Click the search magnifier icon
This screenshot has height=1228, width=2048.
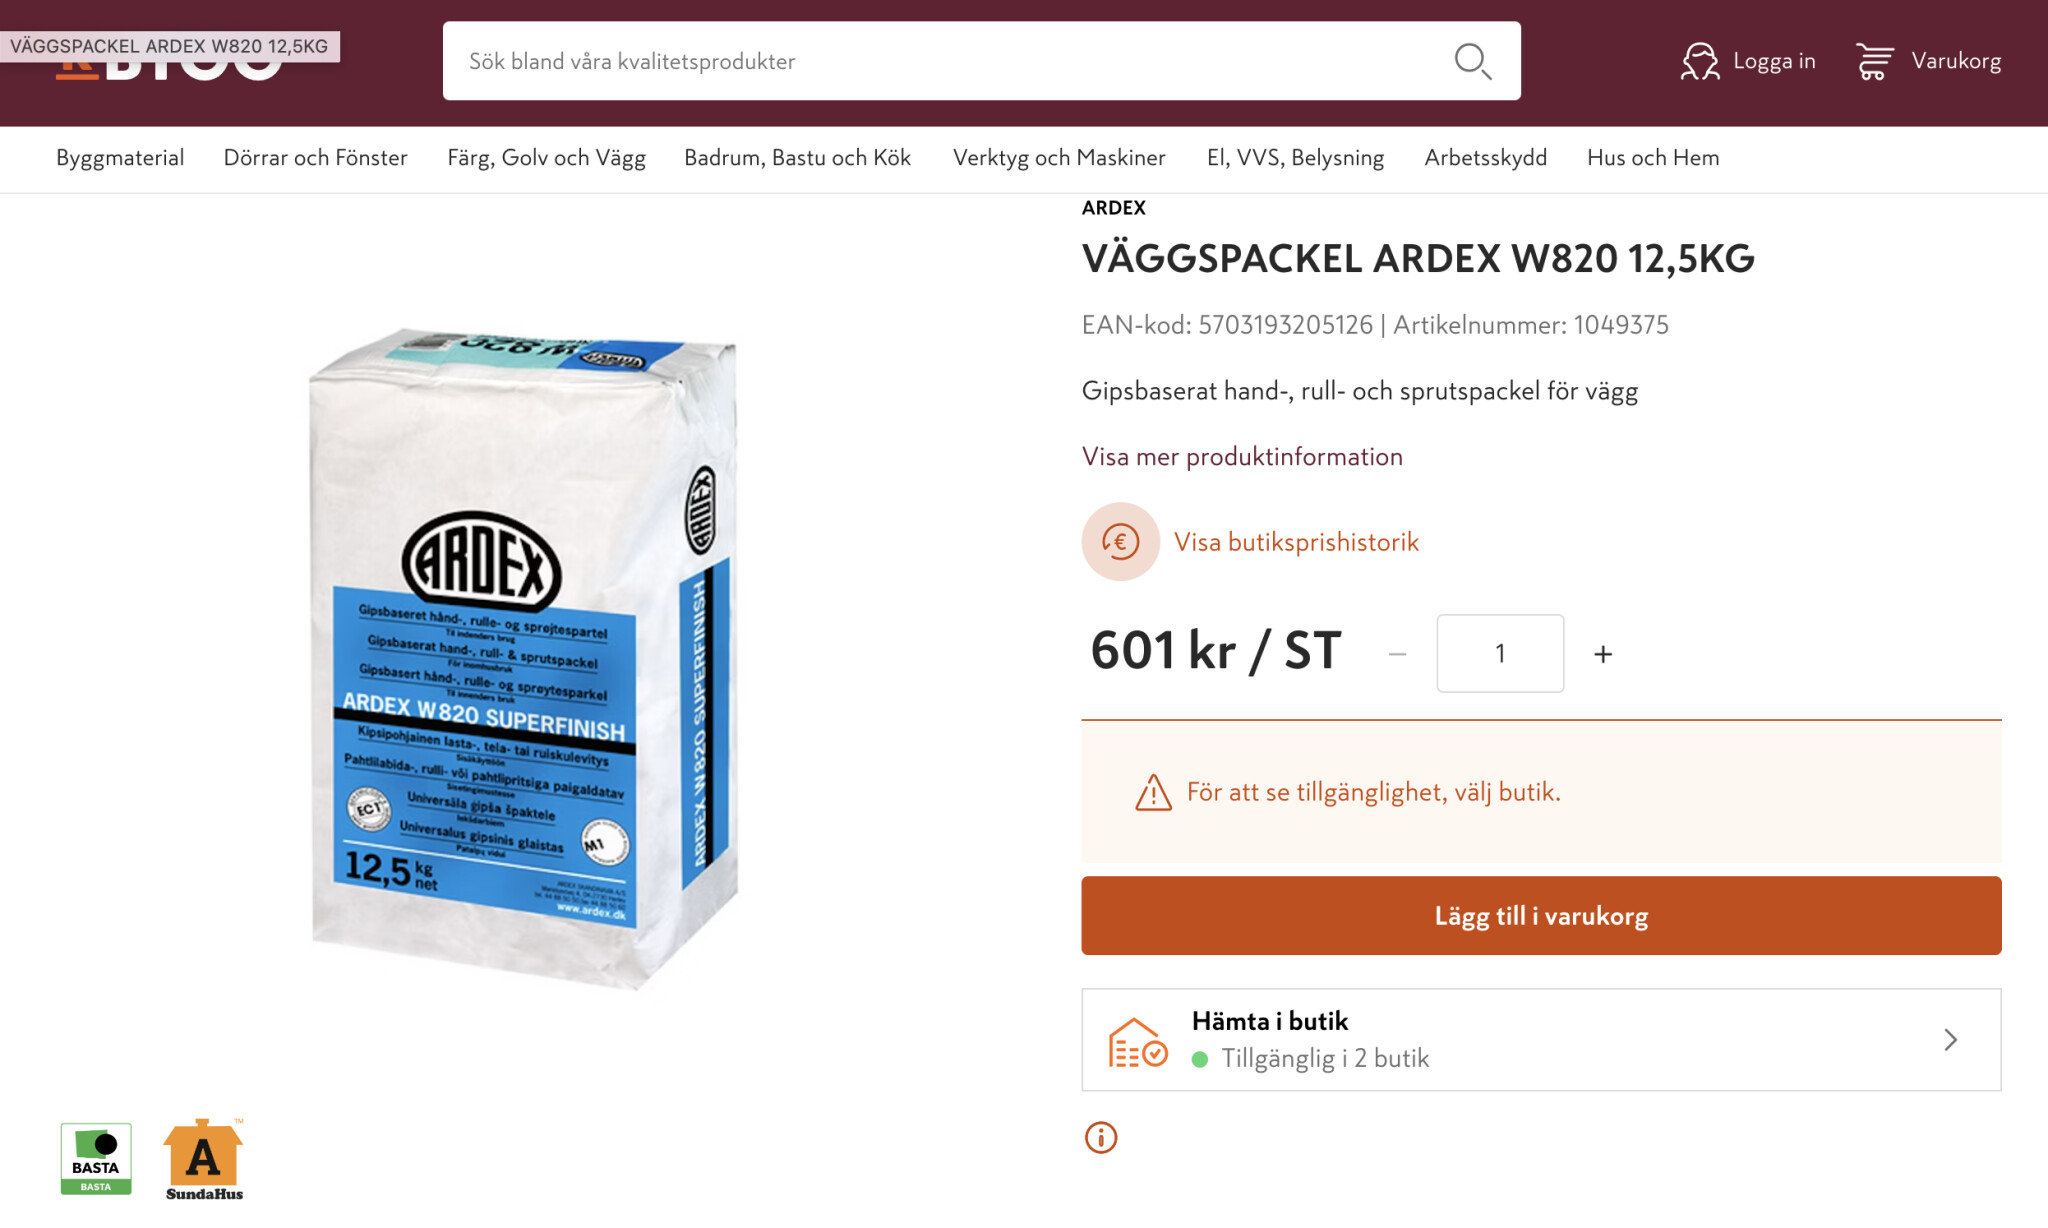click(x=1472, y=61)
